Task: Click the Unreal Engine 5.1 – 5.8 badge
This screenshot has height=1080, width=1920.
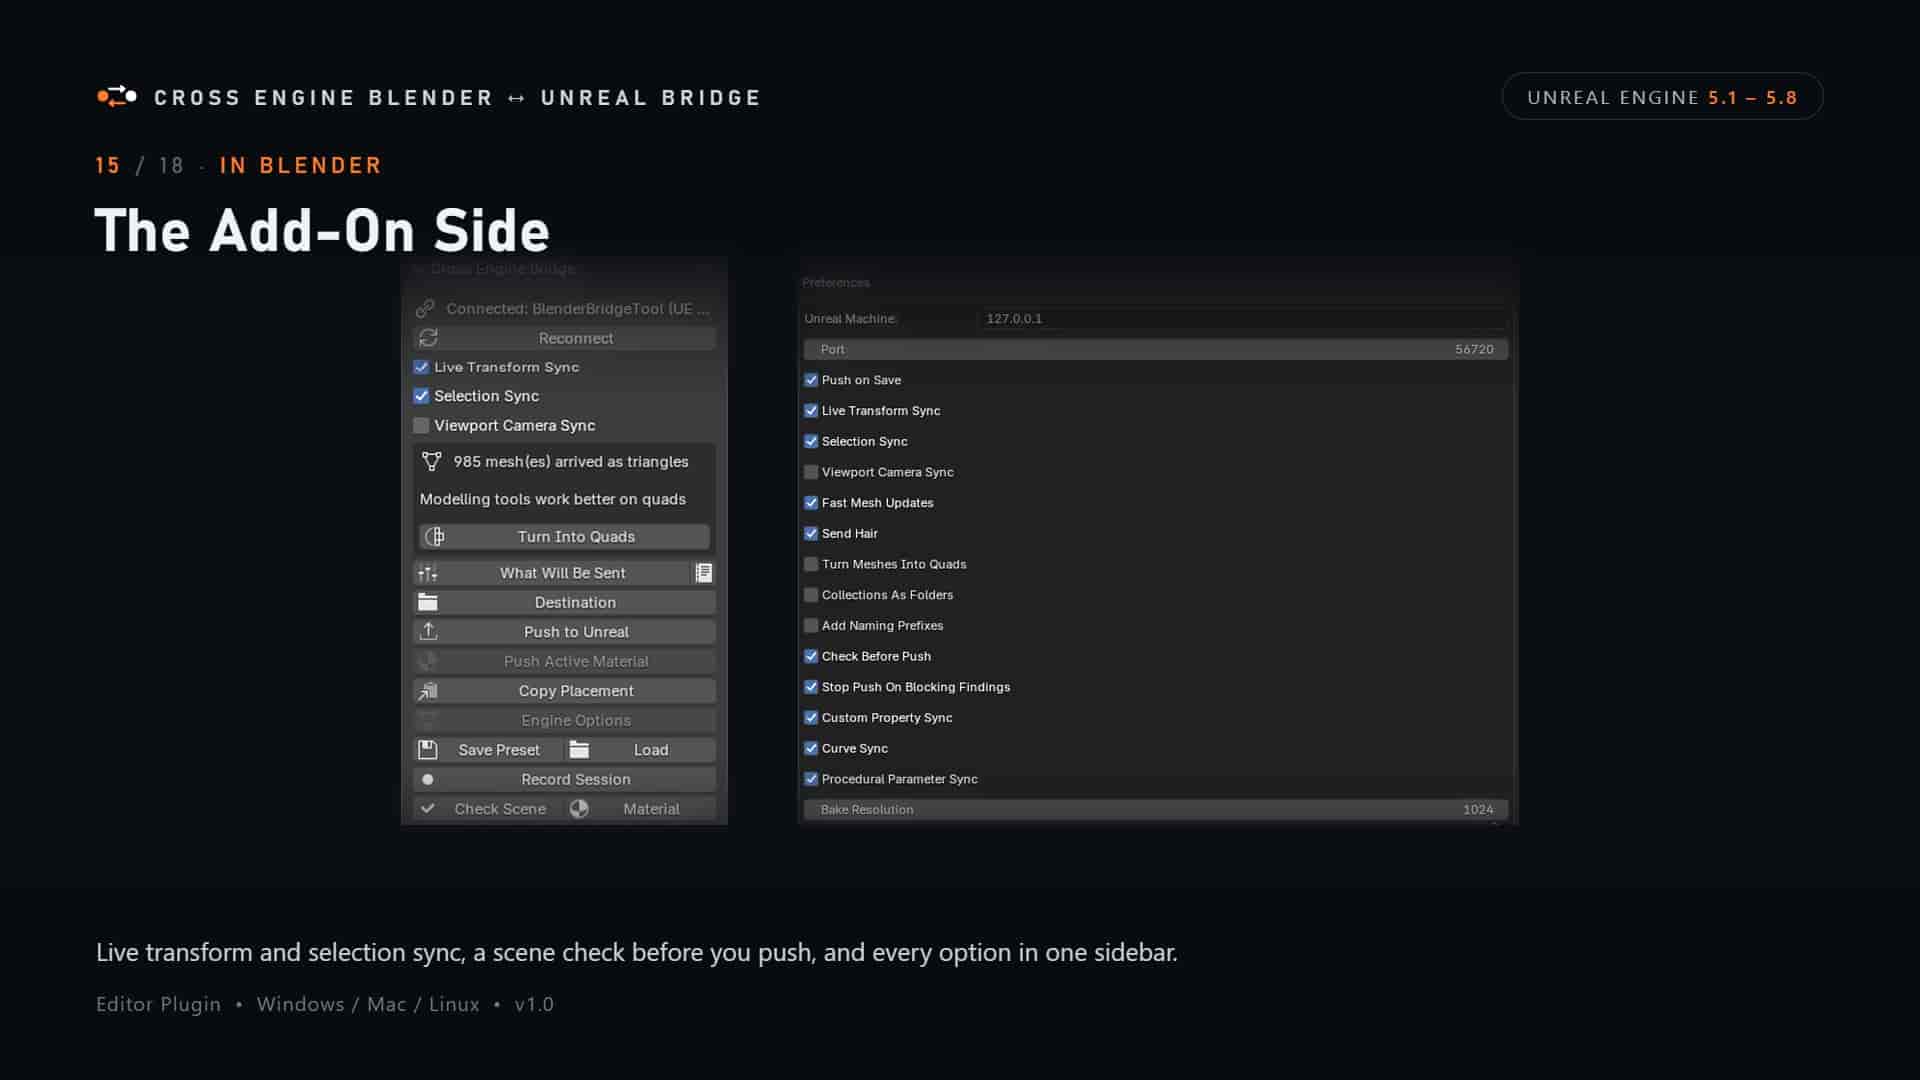Action: [1662, 97]
